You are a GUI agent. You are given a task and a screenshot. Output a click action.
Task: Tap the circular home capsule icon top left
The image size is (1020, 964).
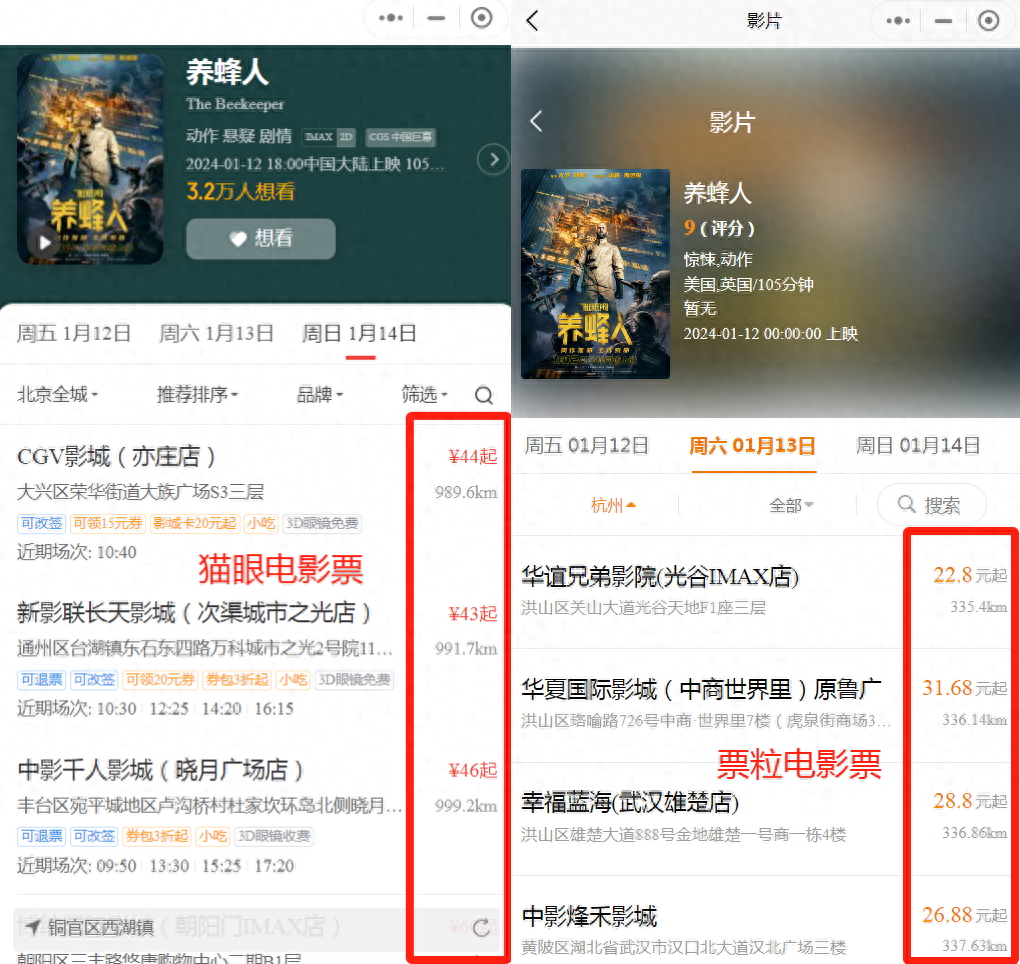pos(482,18)
